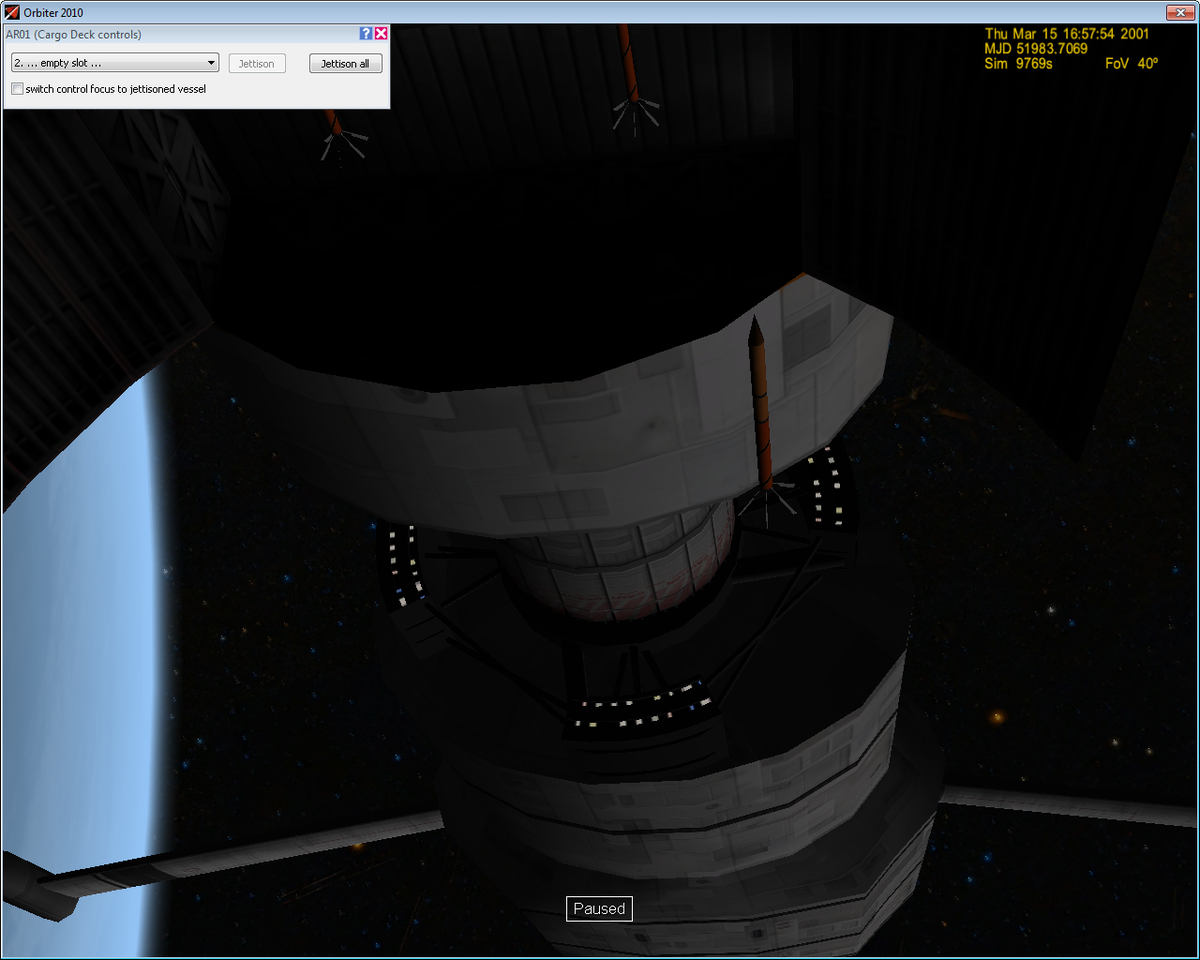Click the Thu Mar 15 16:57:54 2001 date
The height and width of the screenshot is (960, 1200).
(x=1067, y=33)
